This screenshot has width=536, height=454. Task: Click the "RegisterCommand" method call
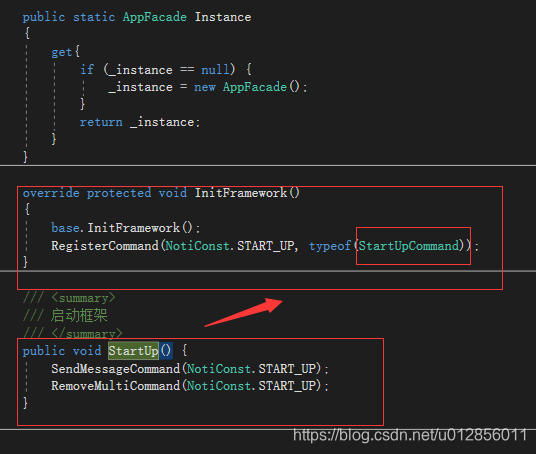click(105, 245)
